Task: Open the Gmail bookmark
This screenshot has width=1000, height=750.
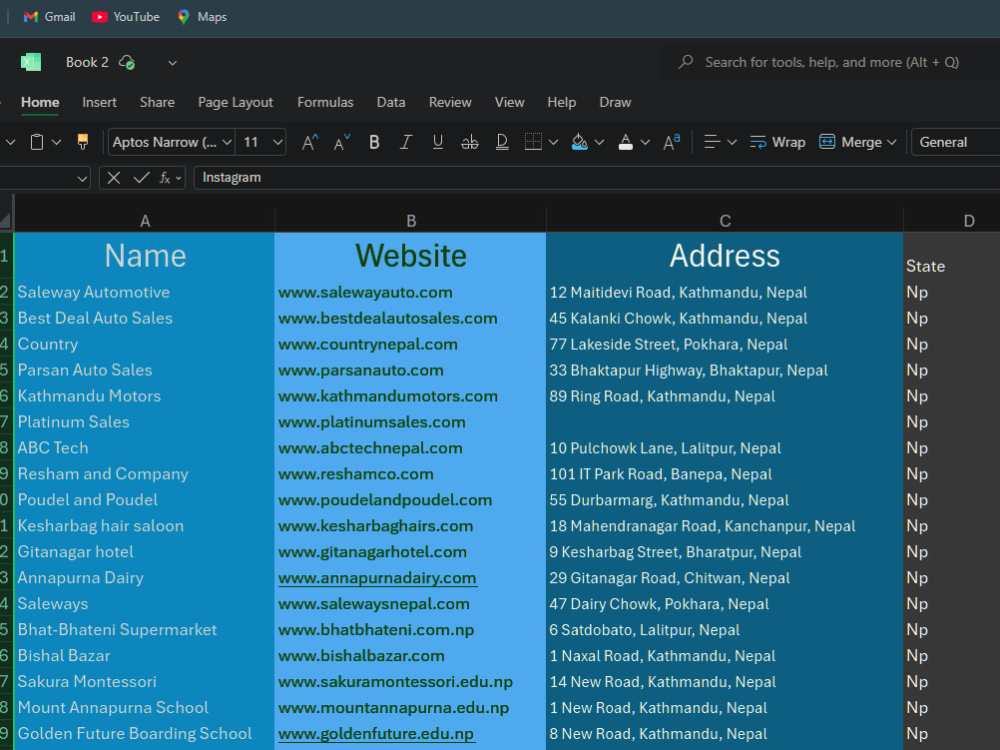Action: coord(49,17)
